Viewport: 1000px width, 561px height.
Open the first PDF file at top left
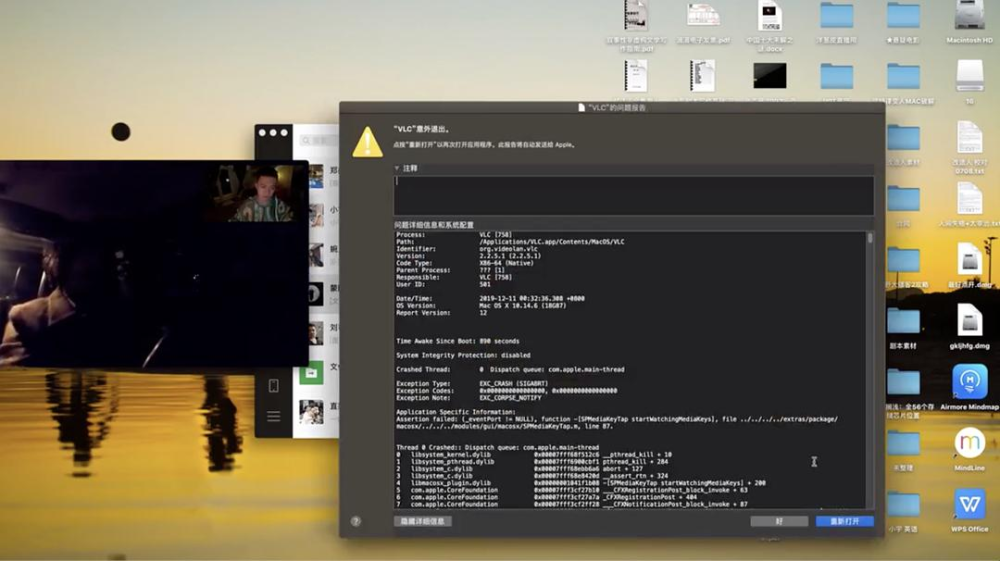click(636, 16)
